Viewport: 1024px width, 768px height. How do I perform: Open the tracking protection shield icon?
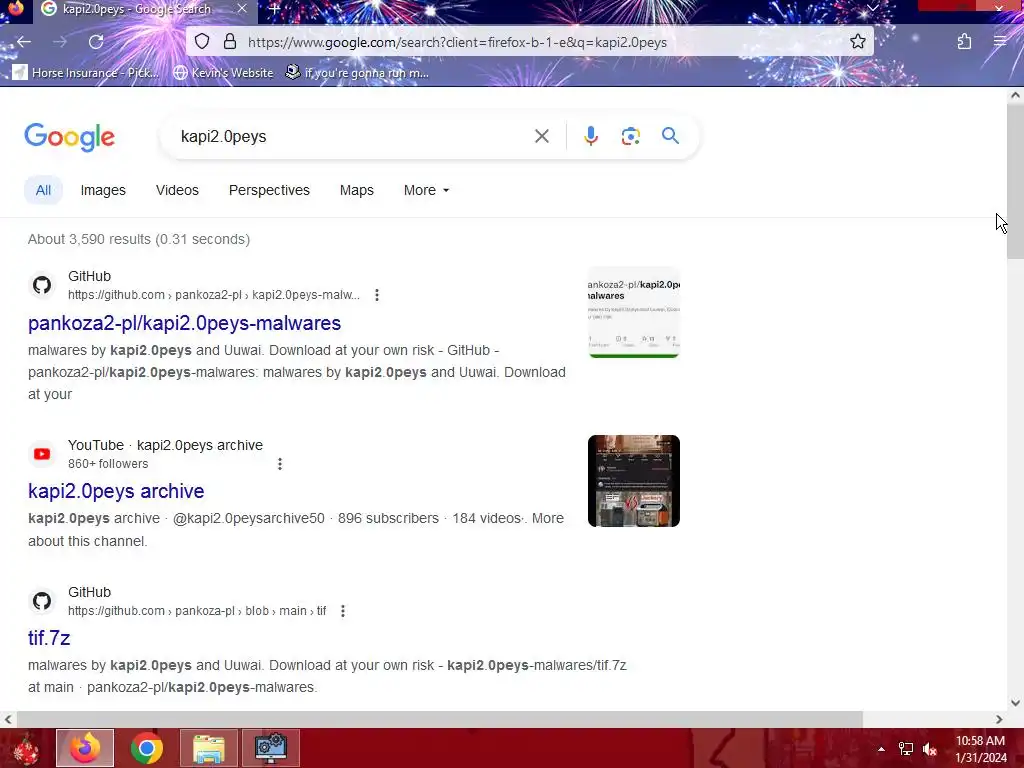202,42
